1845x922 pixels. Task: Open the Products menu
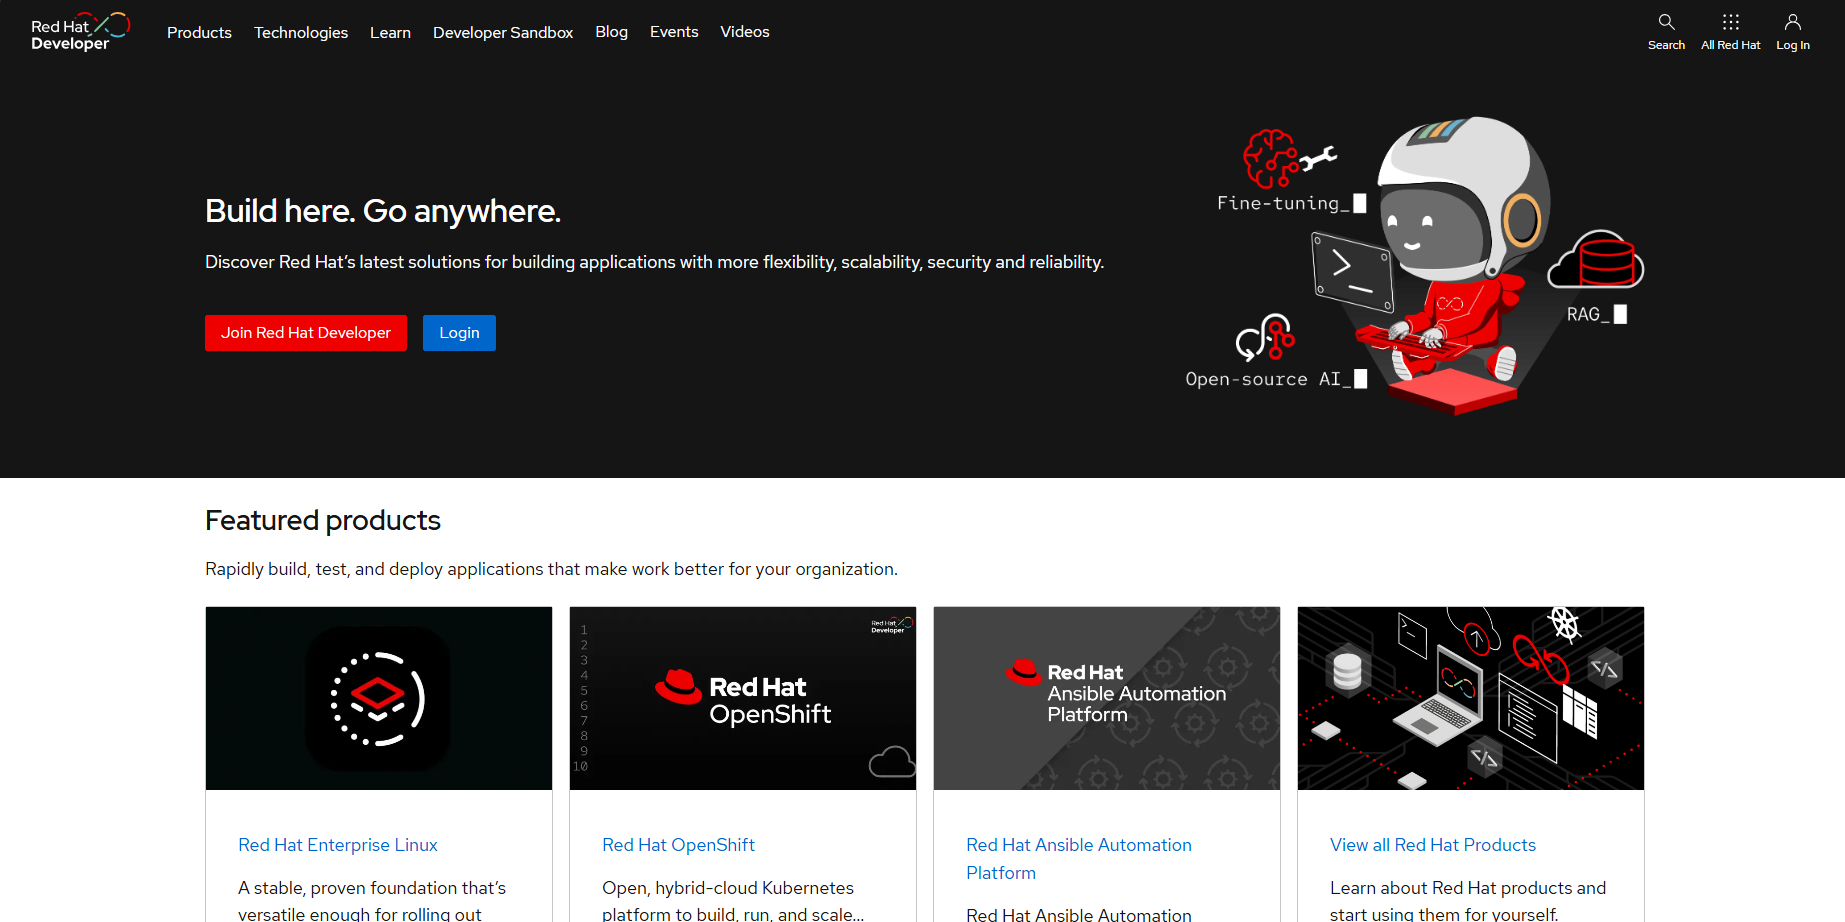199,32
